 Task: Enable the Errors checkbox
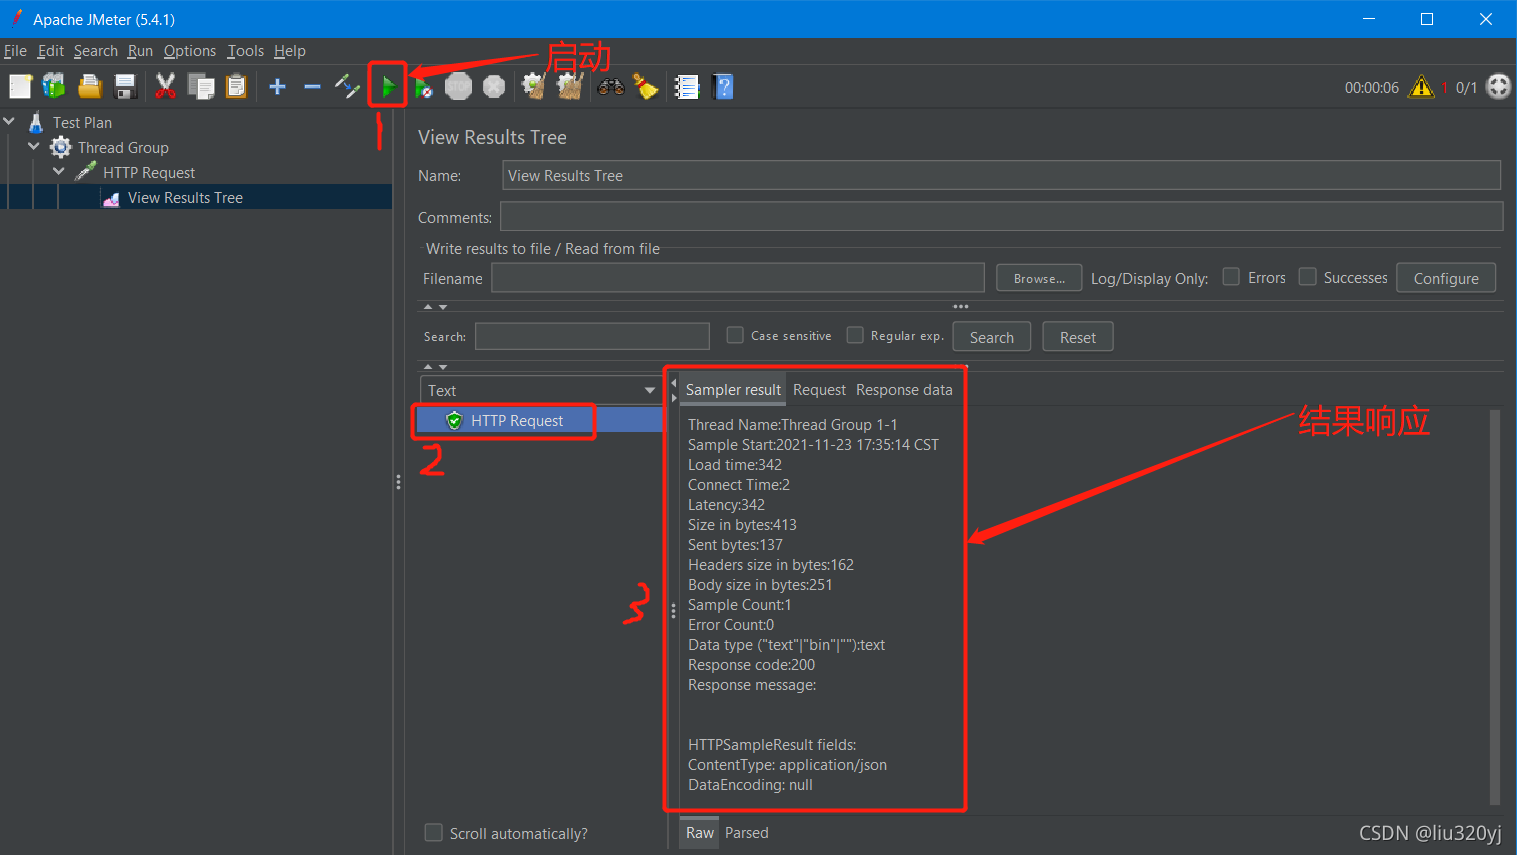pos(1231,276)
